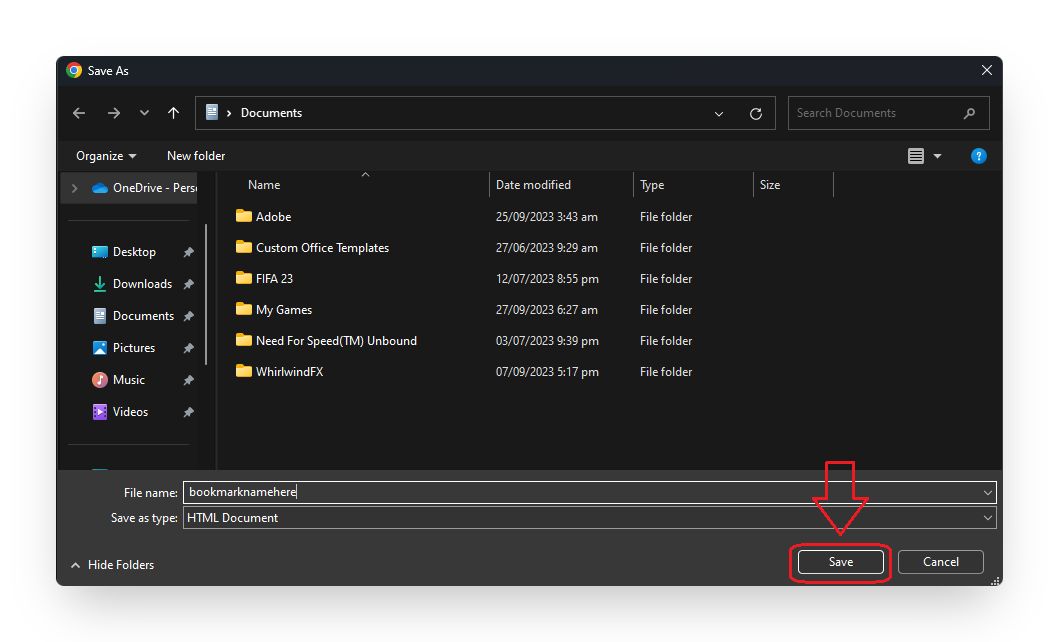Expand the address bar path dropdown
This screenshot has width=1059, height=642.
click(718, 114)
